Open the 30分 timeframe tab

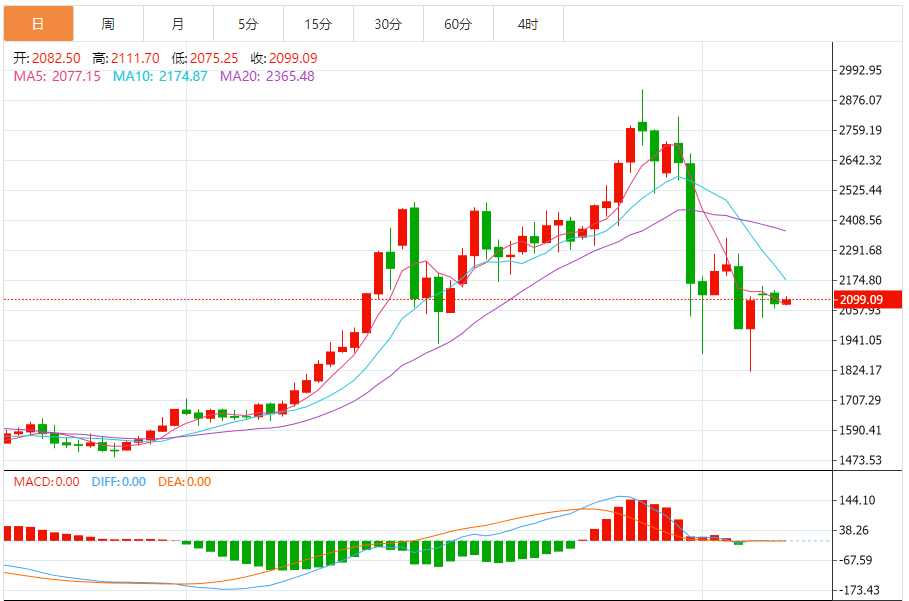point(388,24)
